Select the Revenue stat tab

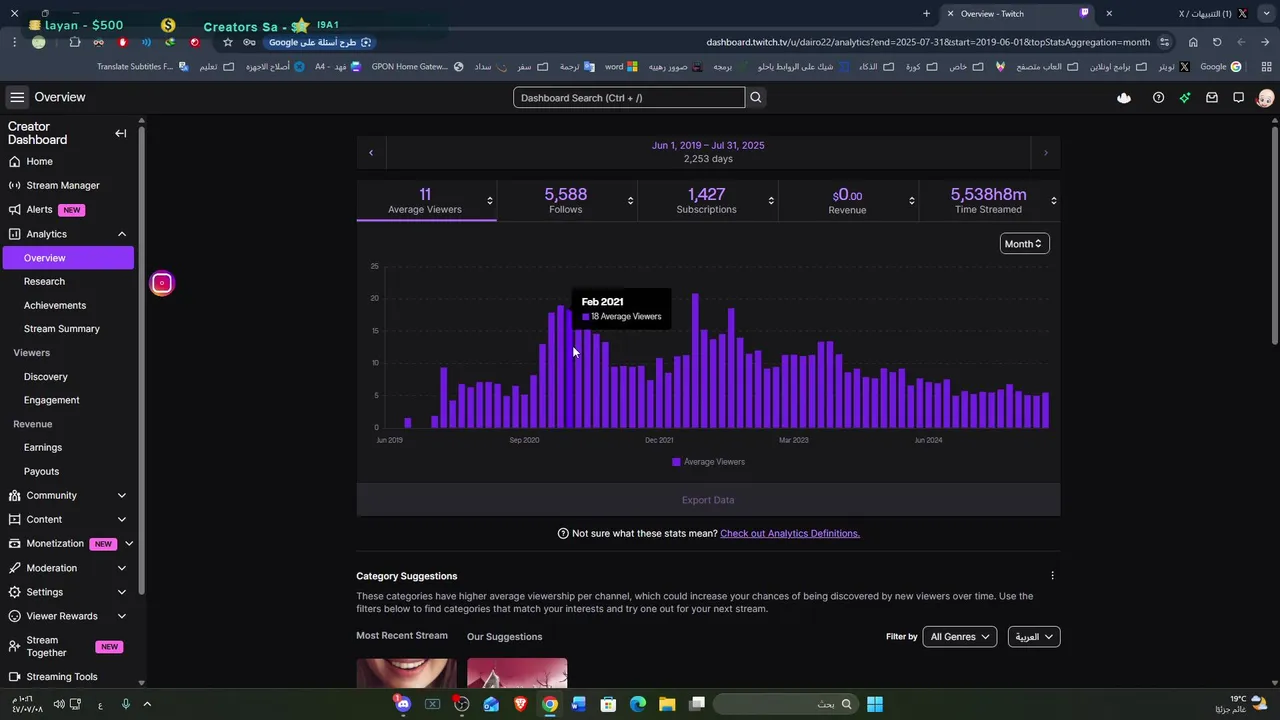(x=847, y=200)
